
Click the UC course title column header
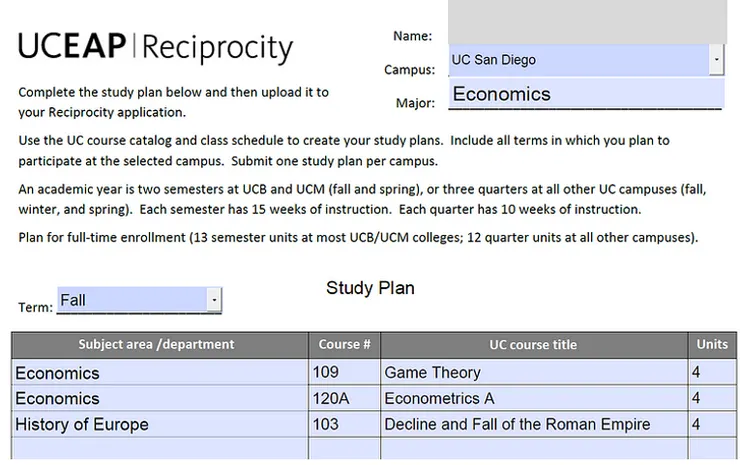point(533,345)
